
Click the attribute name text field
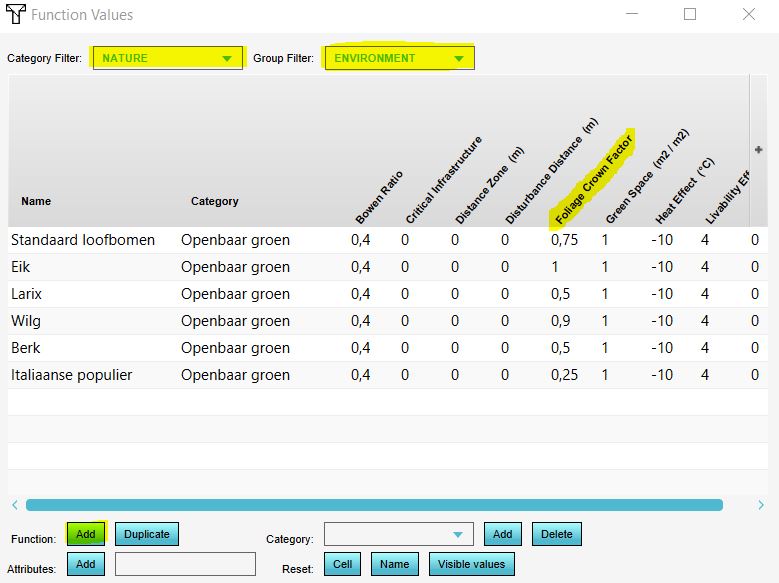tap(185, 564)
